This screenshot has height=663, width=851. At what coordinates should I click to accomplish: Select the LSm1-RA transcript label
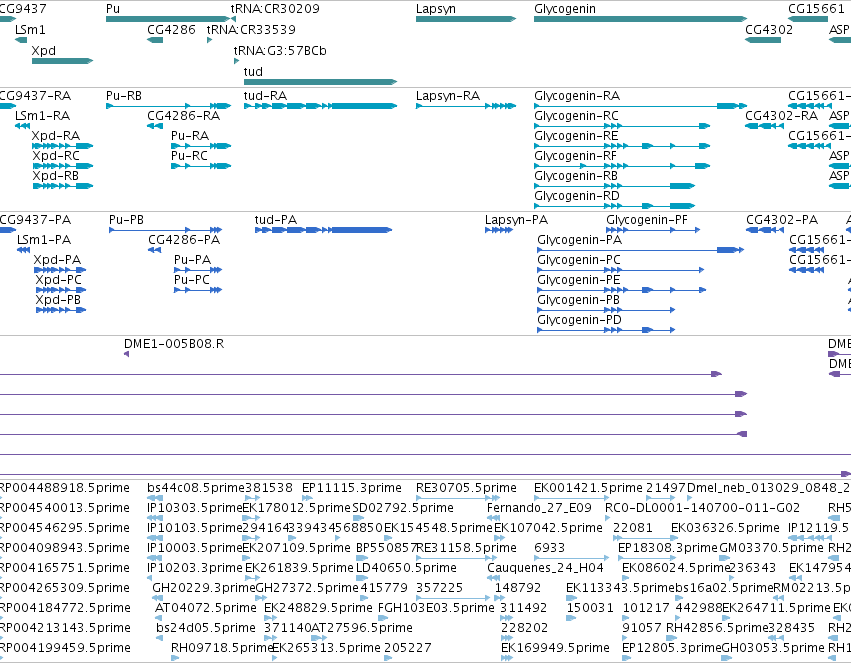pos(42,116)
